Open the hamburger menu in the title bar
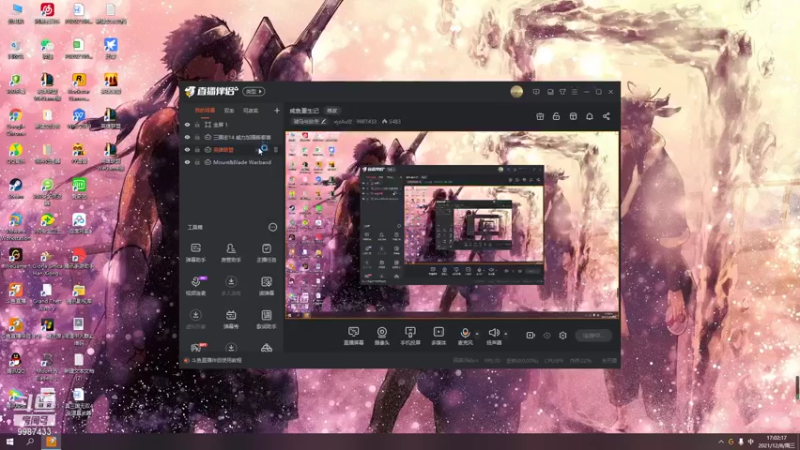The image size is (800, 450). [574, 92]
